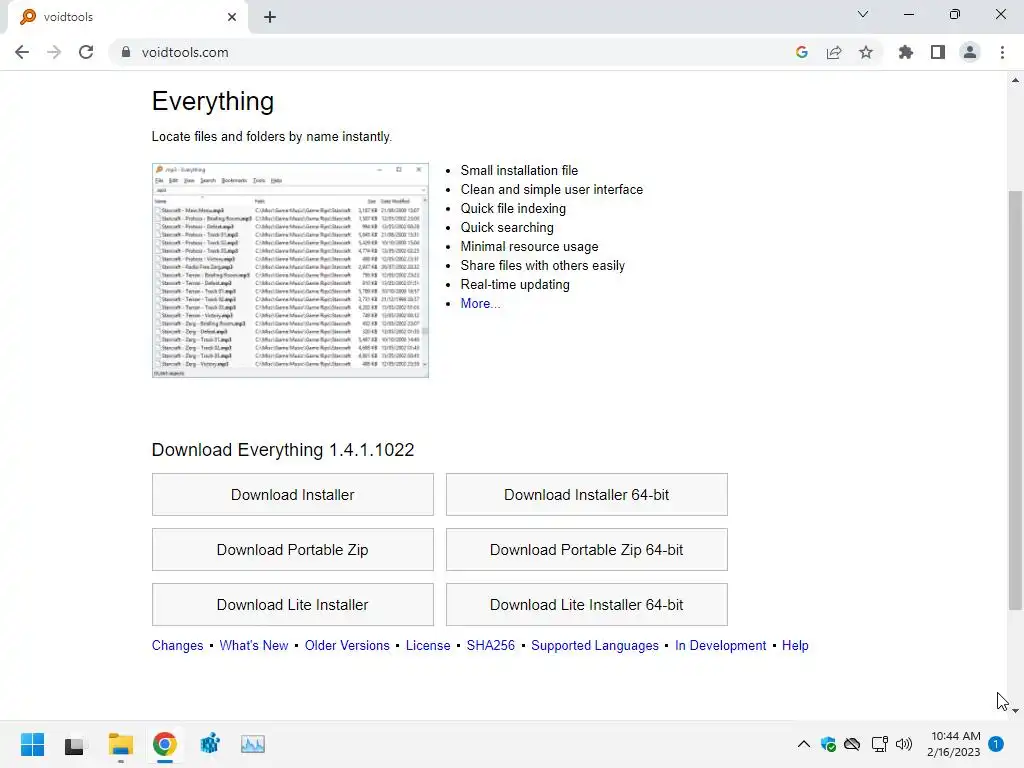Open the notification badge showing 1

[996, 744]
